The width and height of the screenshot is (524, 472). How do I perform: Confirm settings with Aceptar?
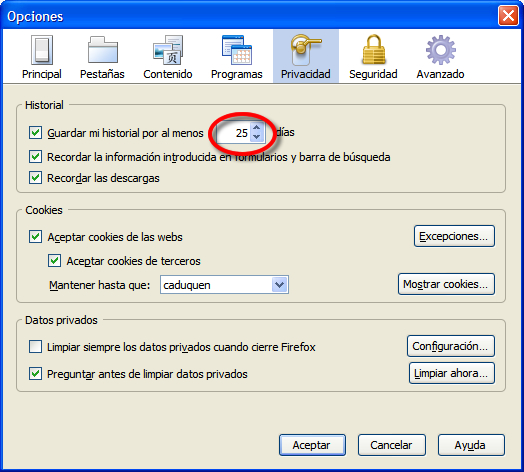(312, 445)
